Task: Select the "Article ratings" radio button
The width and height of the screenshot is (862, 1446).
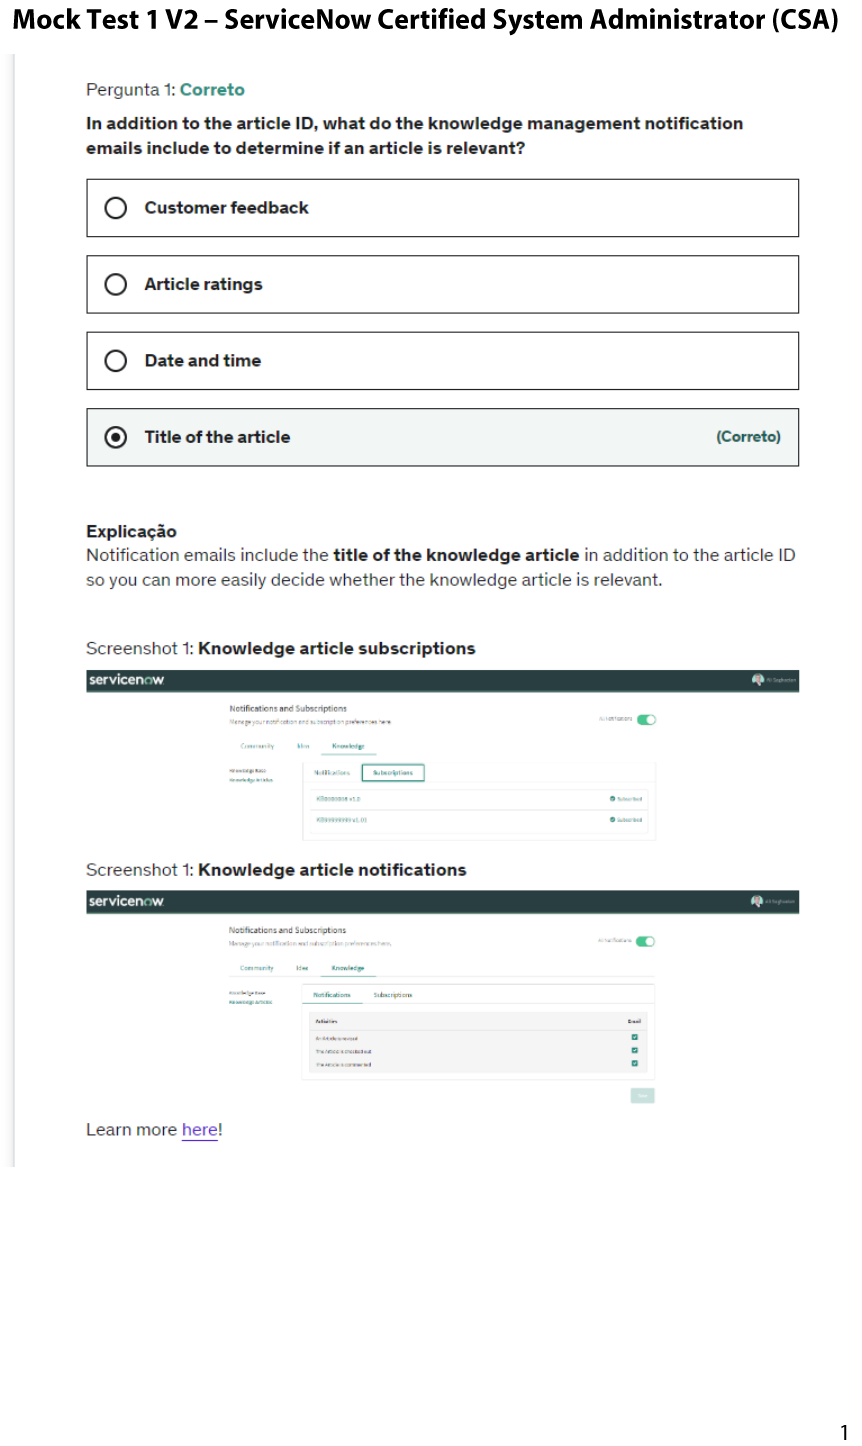Action: tap(116, 285)
